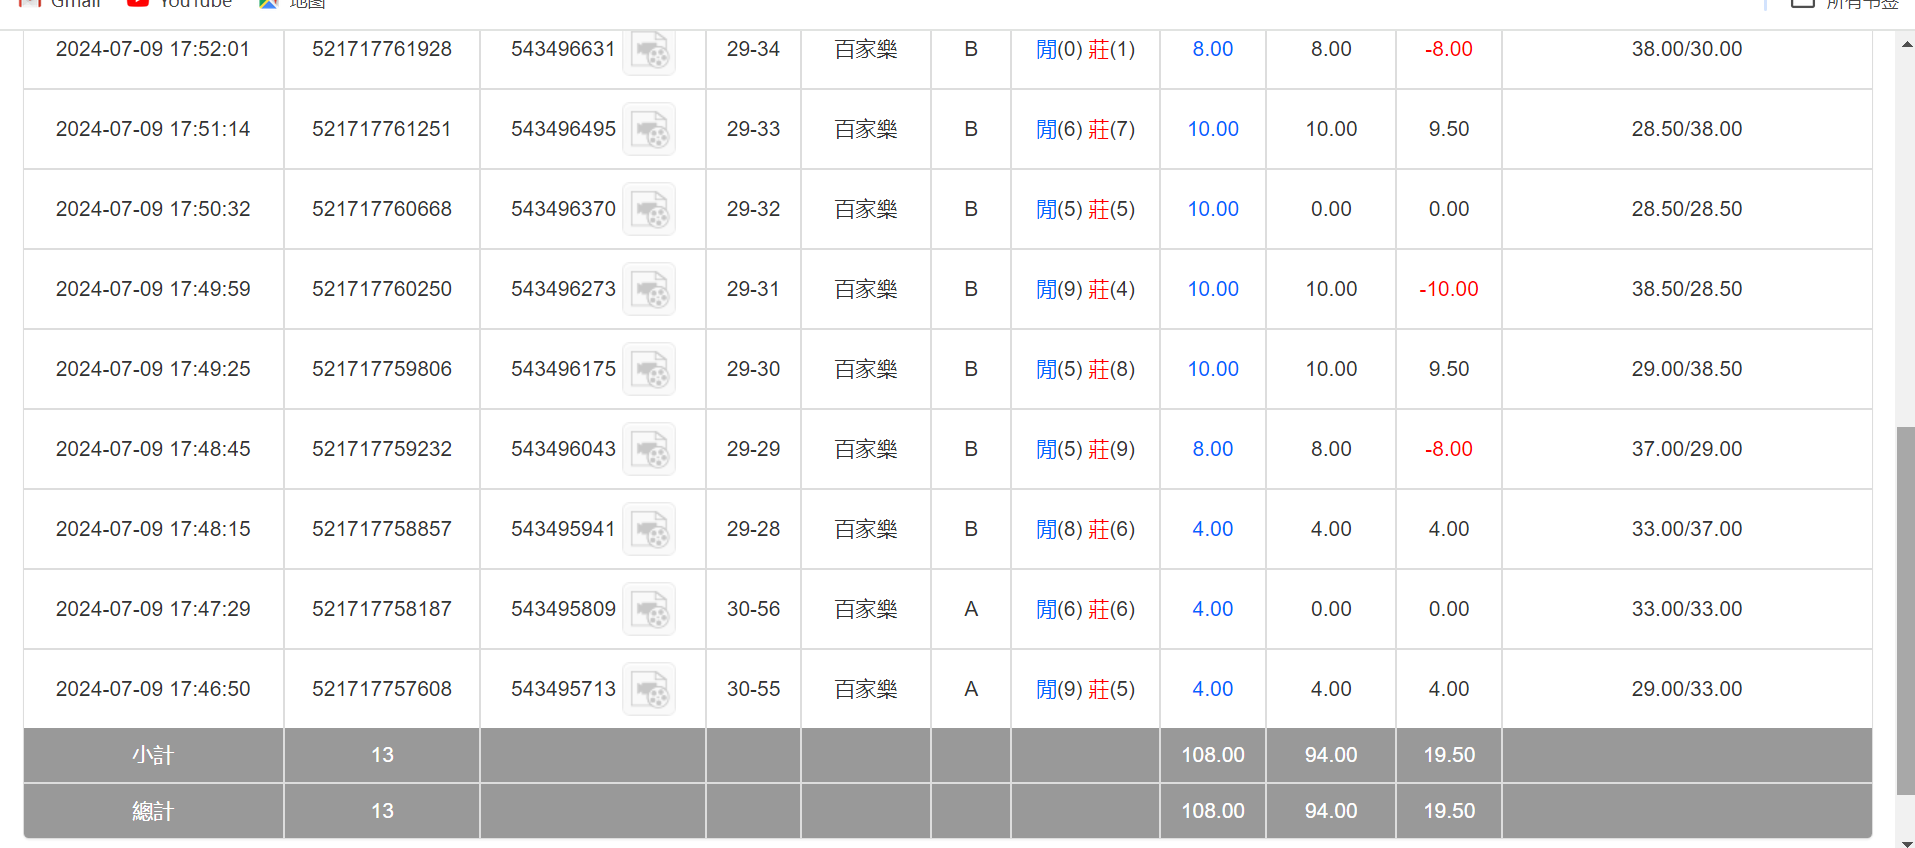Select blue 10.00 amount in 29-31 row

point(1212,289)
